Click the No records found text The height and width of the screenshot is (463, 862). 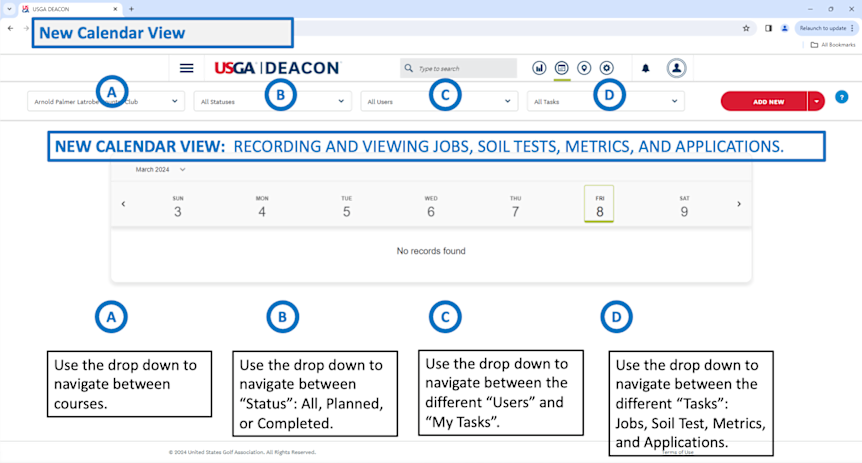(x=431, y=251)
